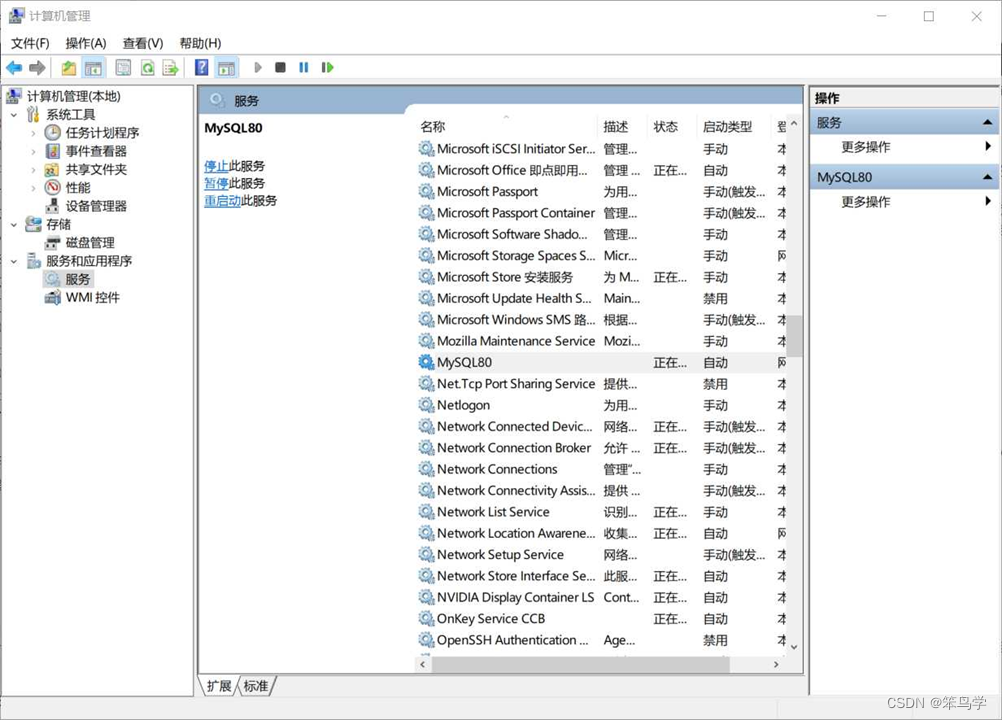Click the 暂停 this service link
Screen dimensions: 1002x720
coord(216,183)
